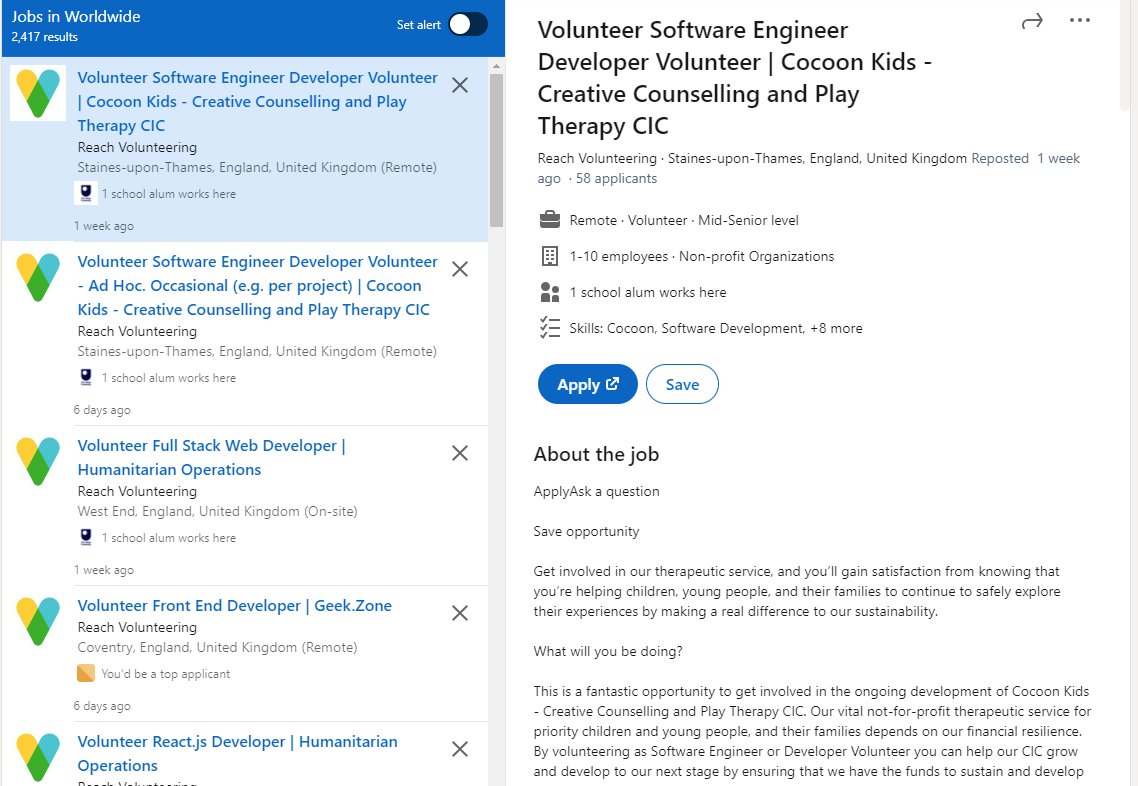Image resolution: width=1138 pixels, height=786 pixels.
Task: Click the job list scrollbar thumb
Action: 496,150
